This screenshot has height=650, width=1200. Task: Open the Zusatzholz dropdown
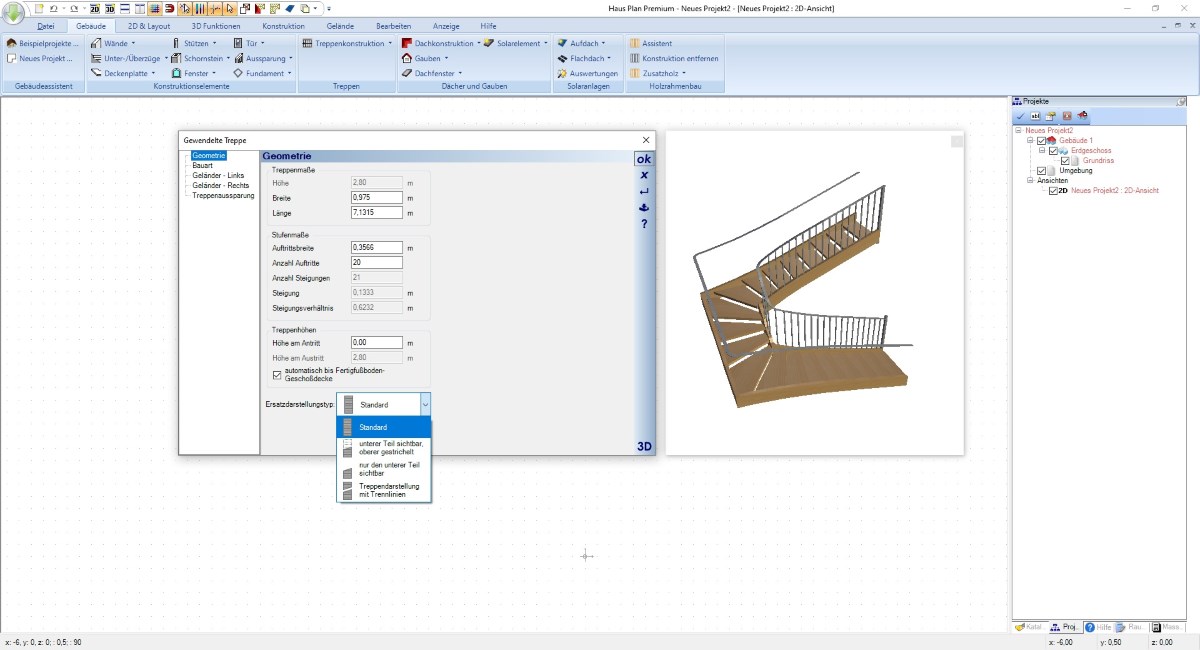[684, 73]
